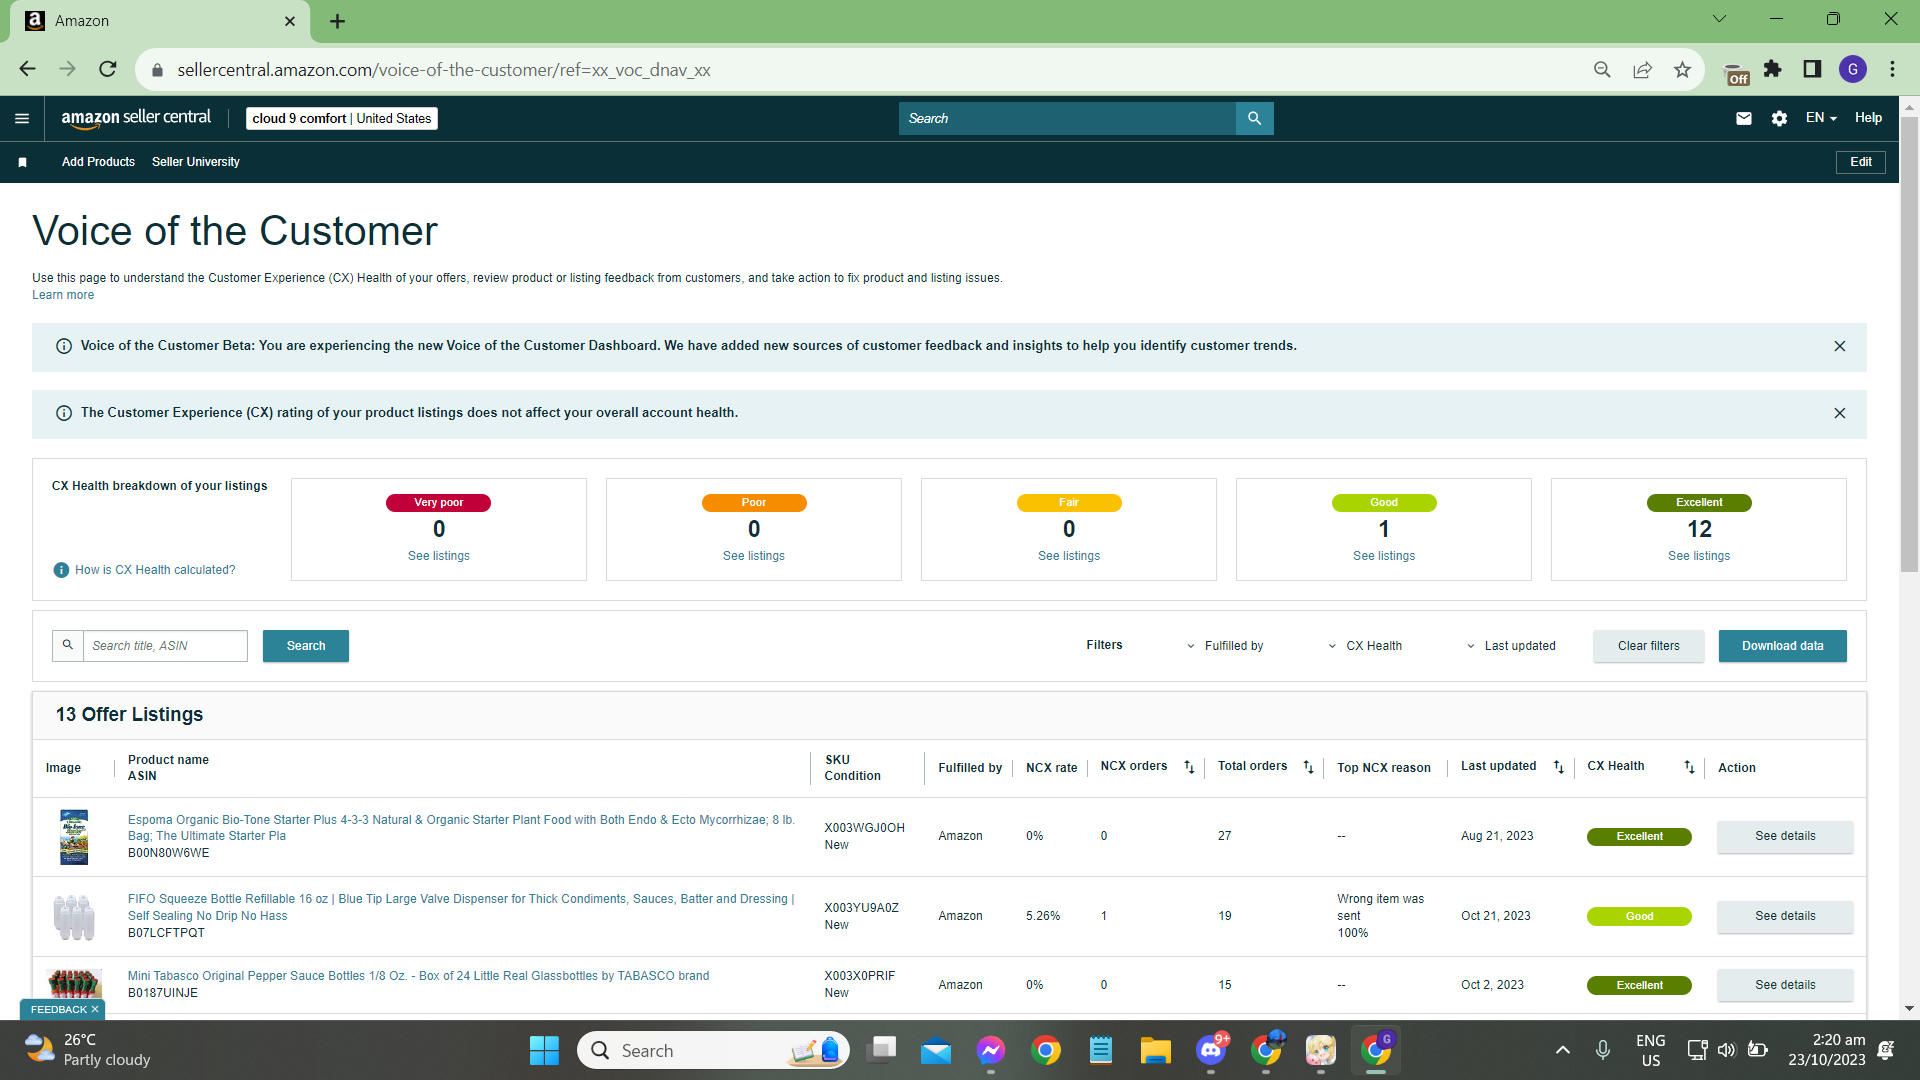Show hidden system tray icons chevron
The width and height of the screenshot is (1920, 1080).
pyautogui.click(x=1562, y=1050)
